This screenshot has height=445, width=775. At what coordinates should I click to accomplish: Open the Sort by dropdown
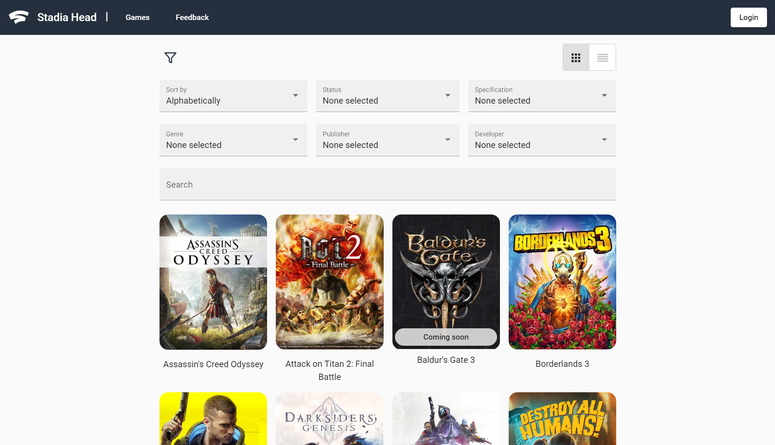tap(233, 96)
